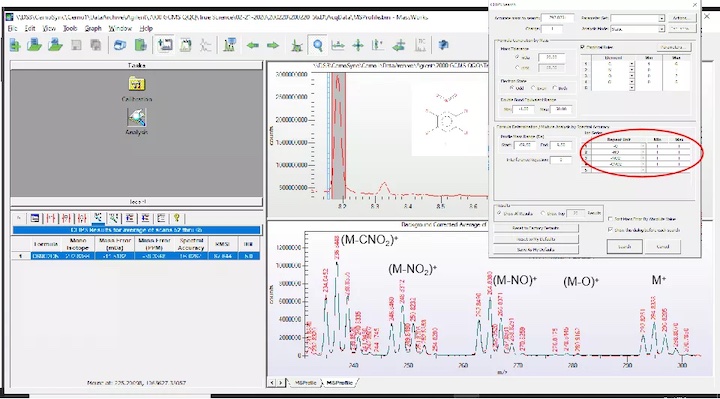Toggle the Empirical Rules checkbox
This screenshot has height=399, width=720.
(x=582, y=47)
